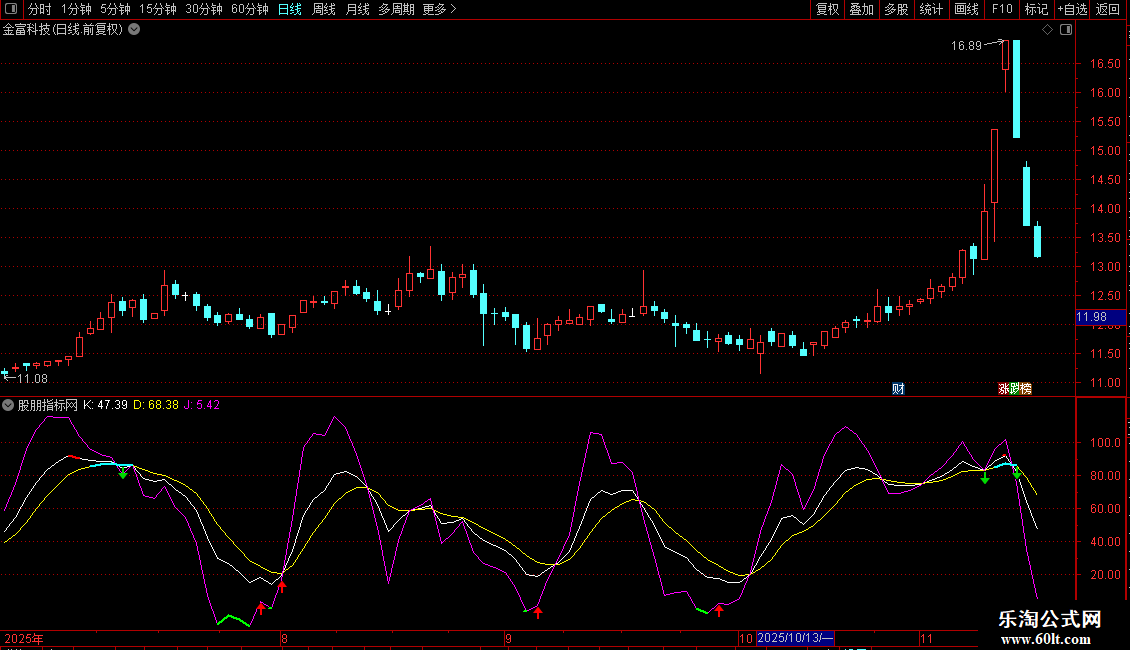Screen dimensions: 1130x650
Task: Click the 返回 back button
Action: click(1108, 9)
